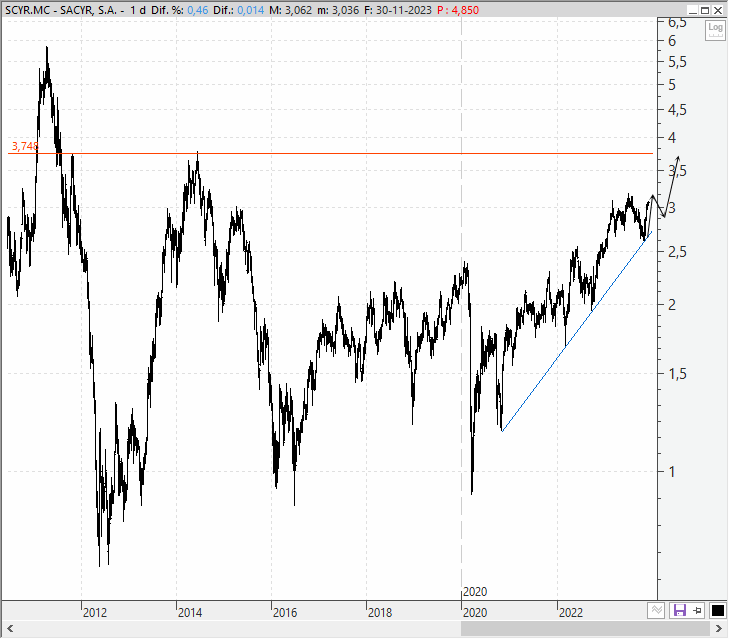The width and height of the screenshot is (729, 639).
Task: Click the double chevron collapse icon
Action: 656,610
